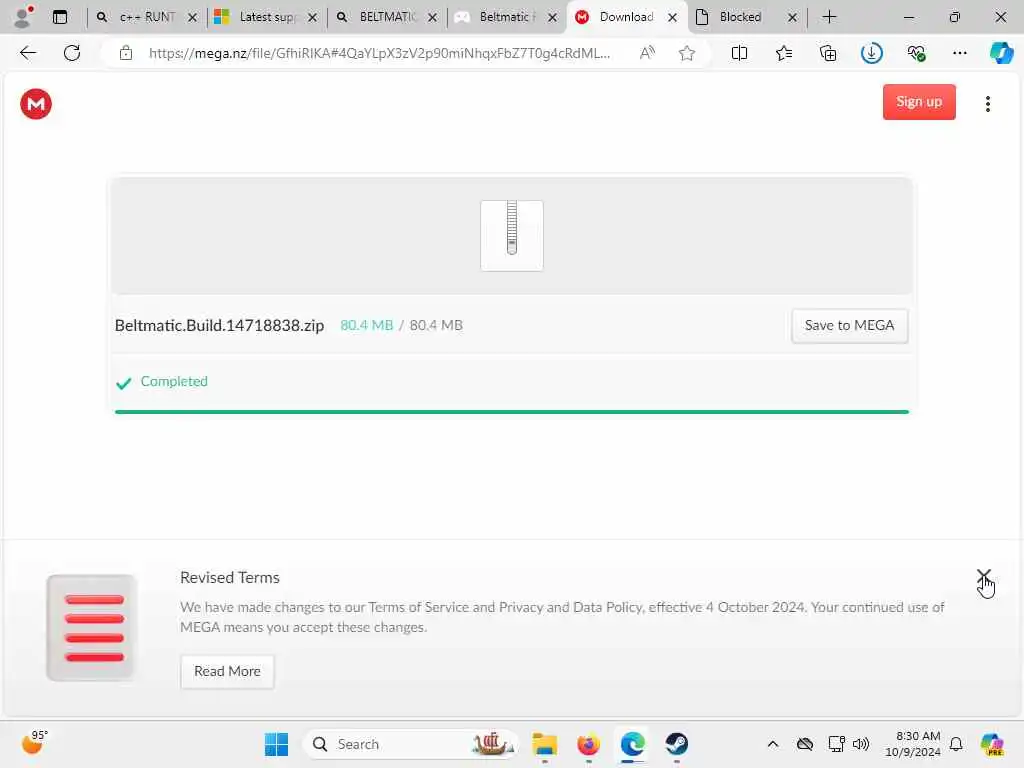The height and width of the screenshot is (768, 1024).
Task: Click the Edge taskbar icon
Action: click(x=632, y=744)
